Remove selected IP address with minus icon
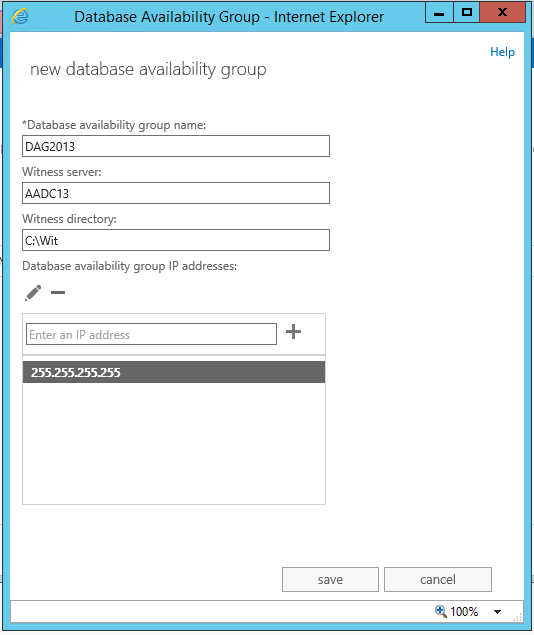 tap(58, 292)
